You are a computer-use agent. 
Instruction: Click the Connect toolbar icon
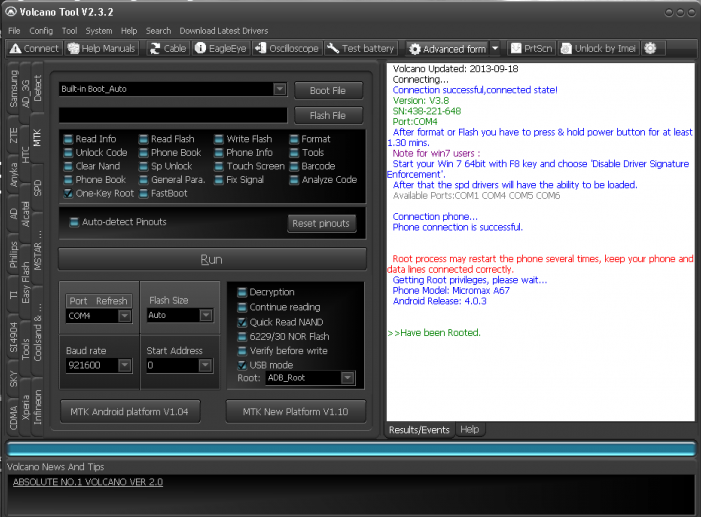coord(34,48)
